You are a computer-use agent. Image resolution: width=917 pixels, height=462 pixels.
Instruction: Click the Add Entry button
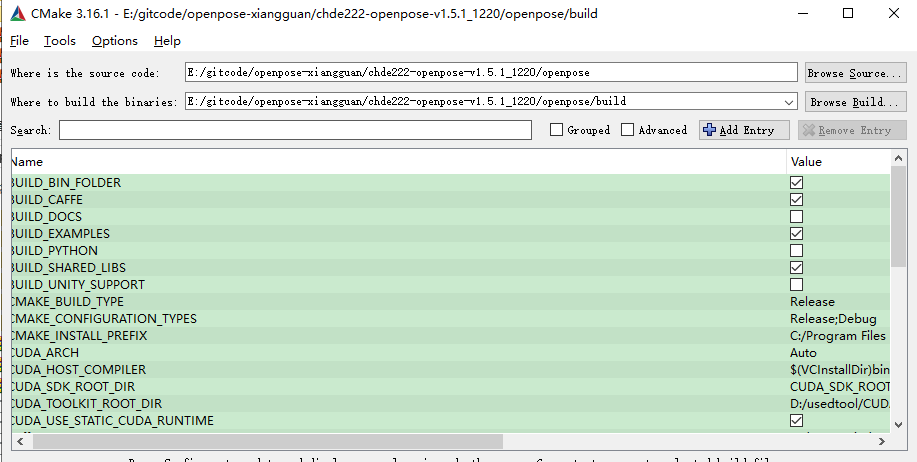(x=744, y=130)
